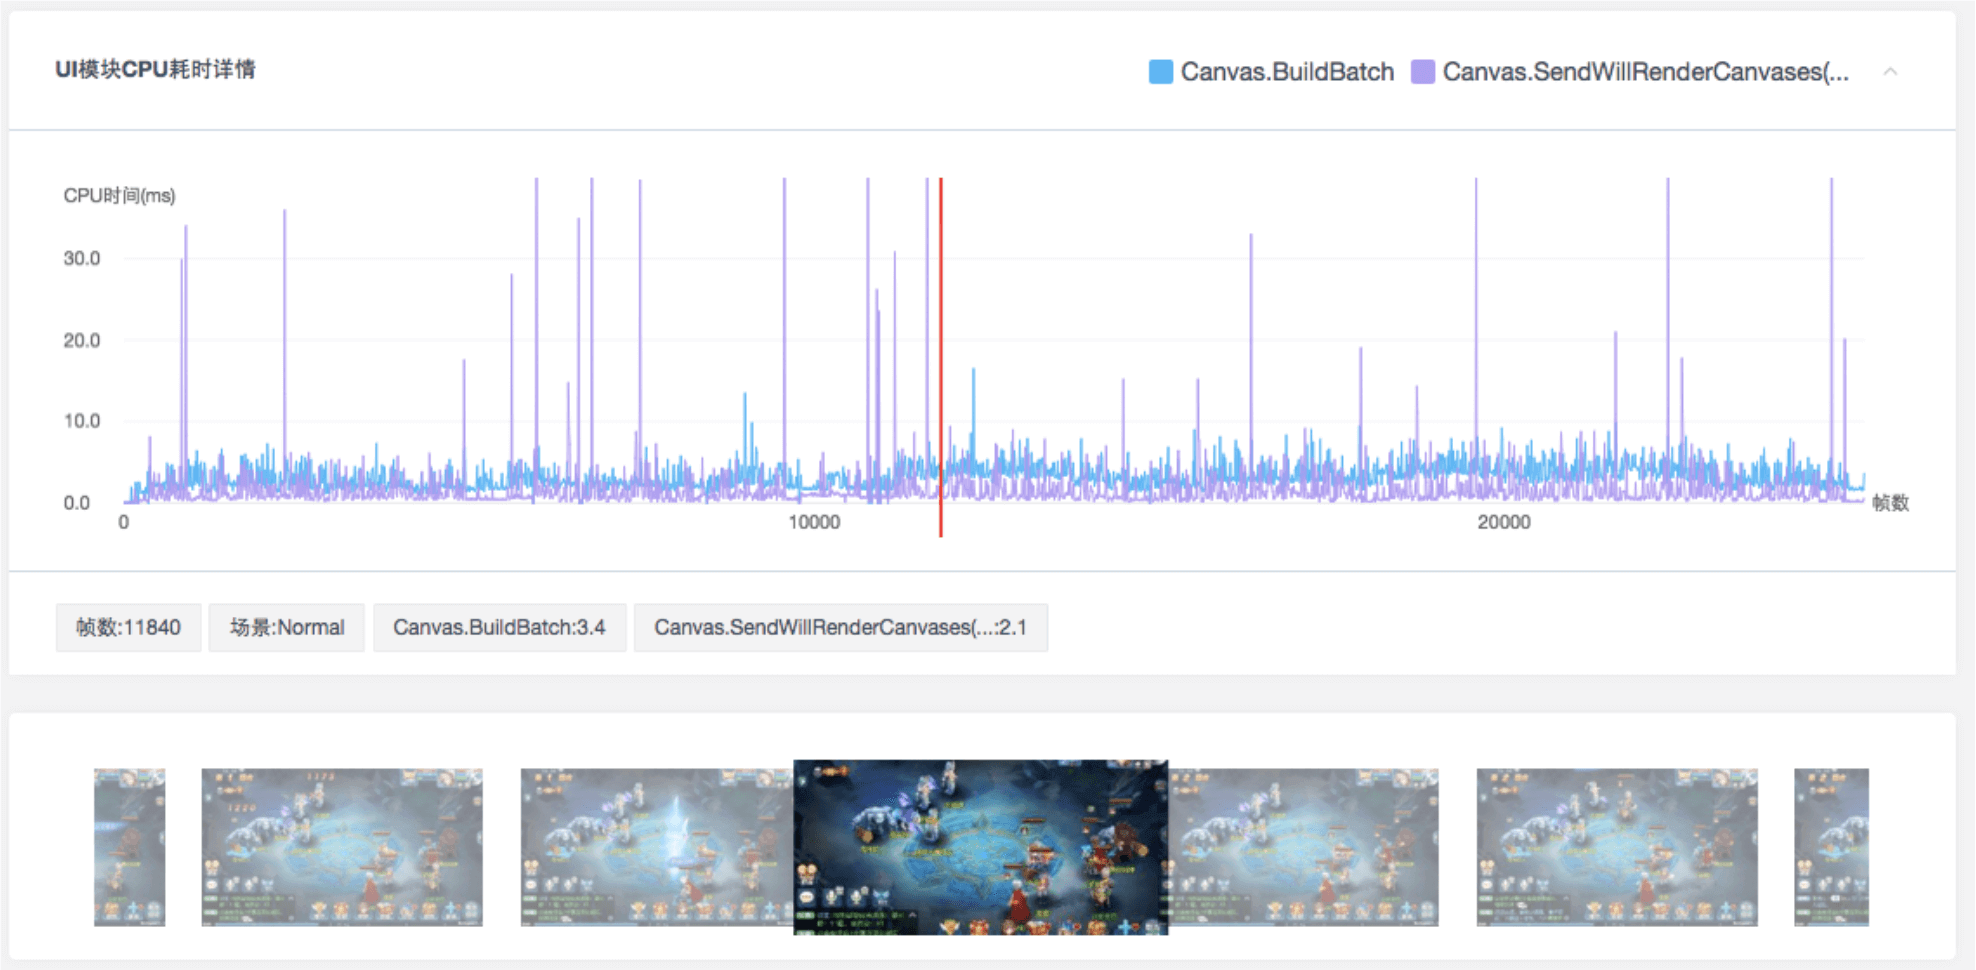Select the partially visible leftmost thumbnail
The image size is (1976, 970).
coord(130,847)
